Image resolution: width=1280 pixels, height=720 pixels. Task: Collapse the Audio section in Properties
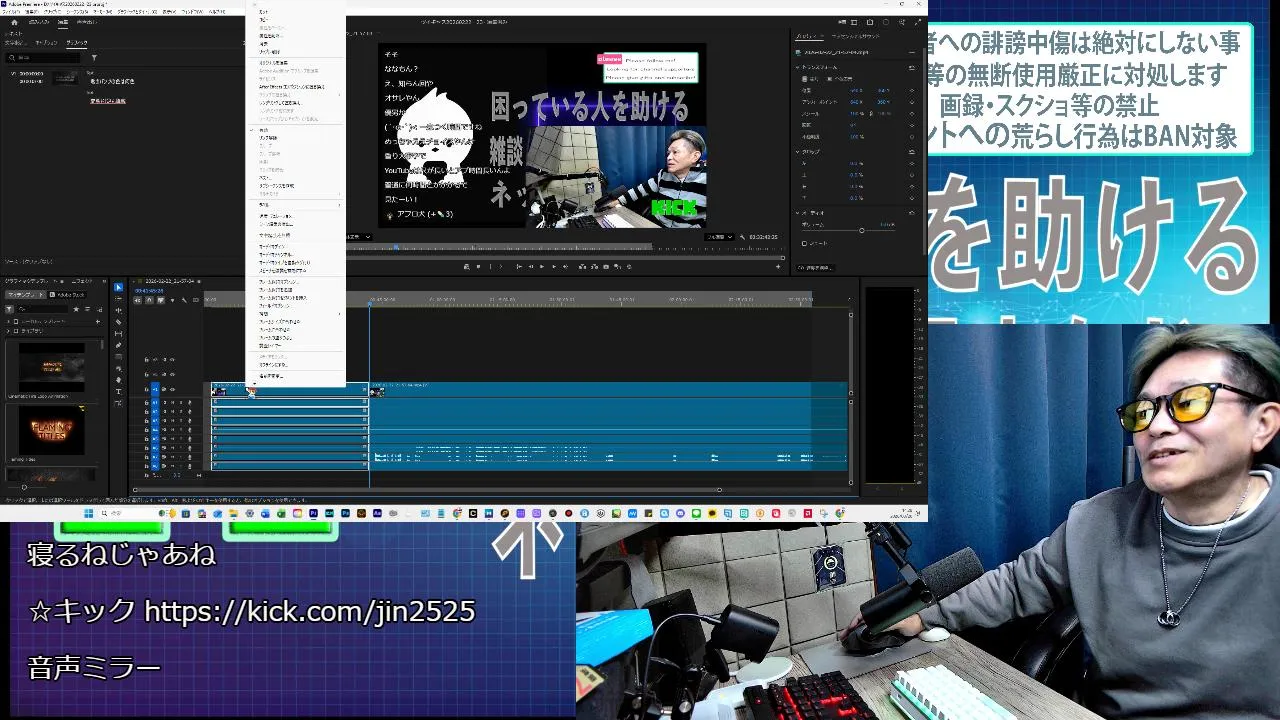tap(797, 213)
